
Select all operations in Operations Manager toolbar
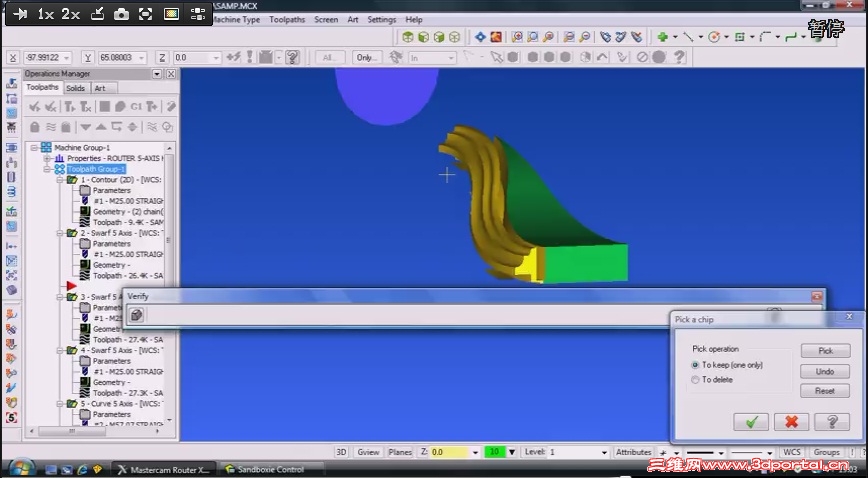(35, 106)
